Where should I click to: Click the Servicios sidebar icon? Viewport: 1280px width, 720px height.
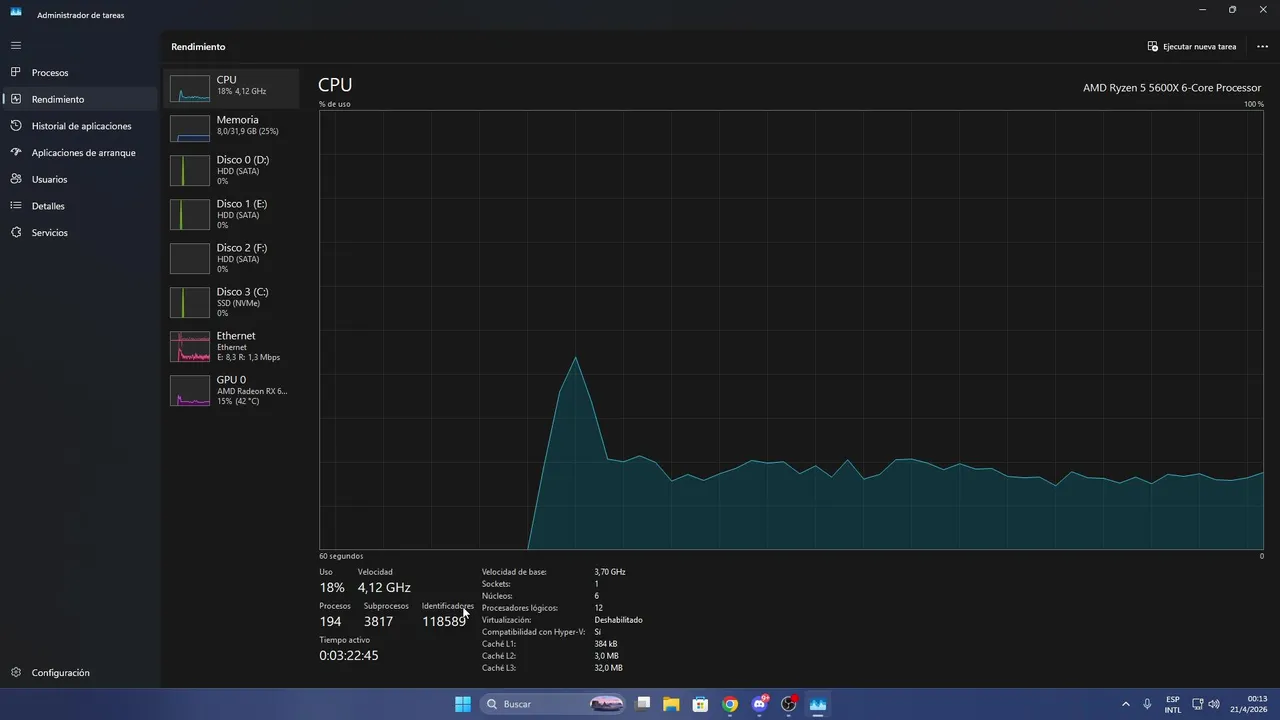[16, 232]
